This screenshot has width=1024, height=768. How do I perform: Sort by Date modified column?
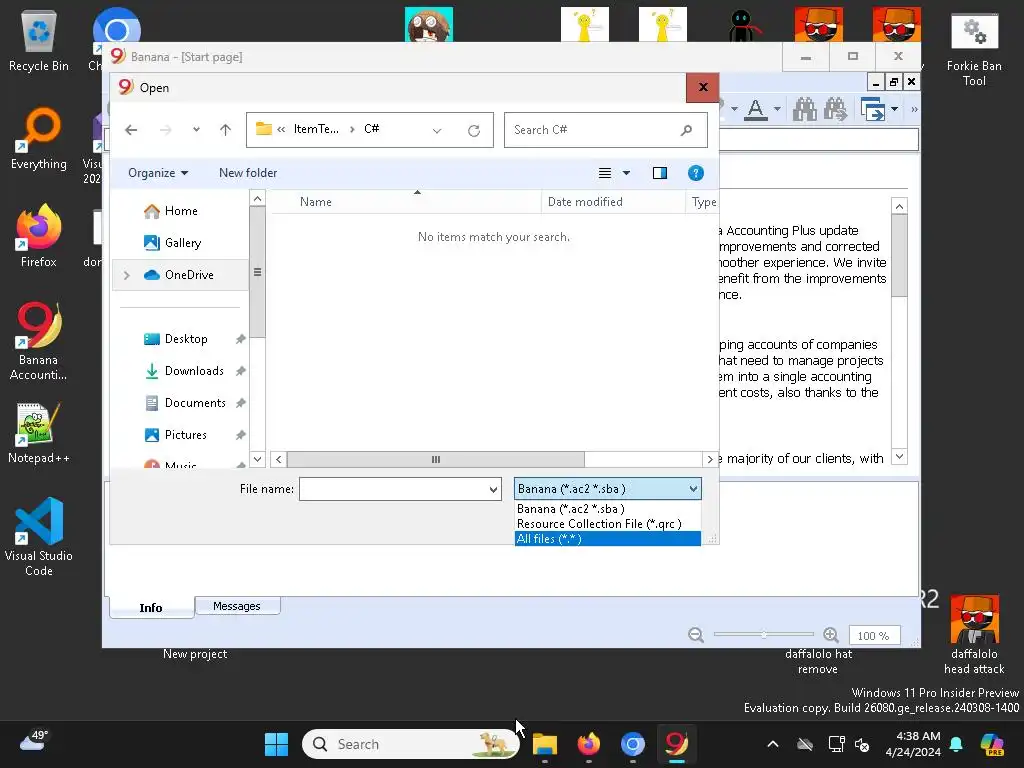point(613,202)
